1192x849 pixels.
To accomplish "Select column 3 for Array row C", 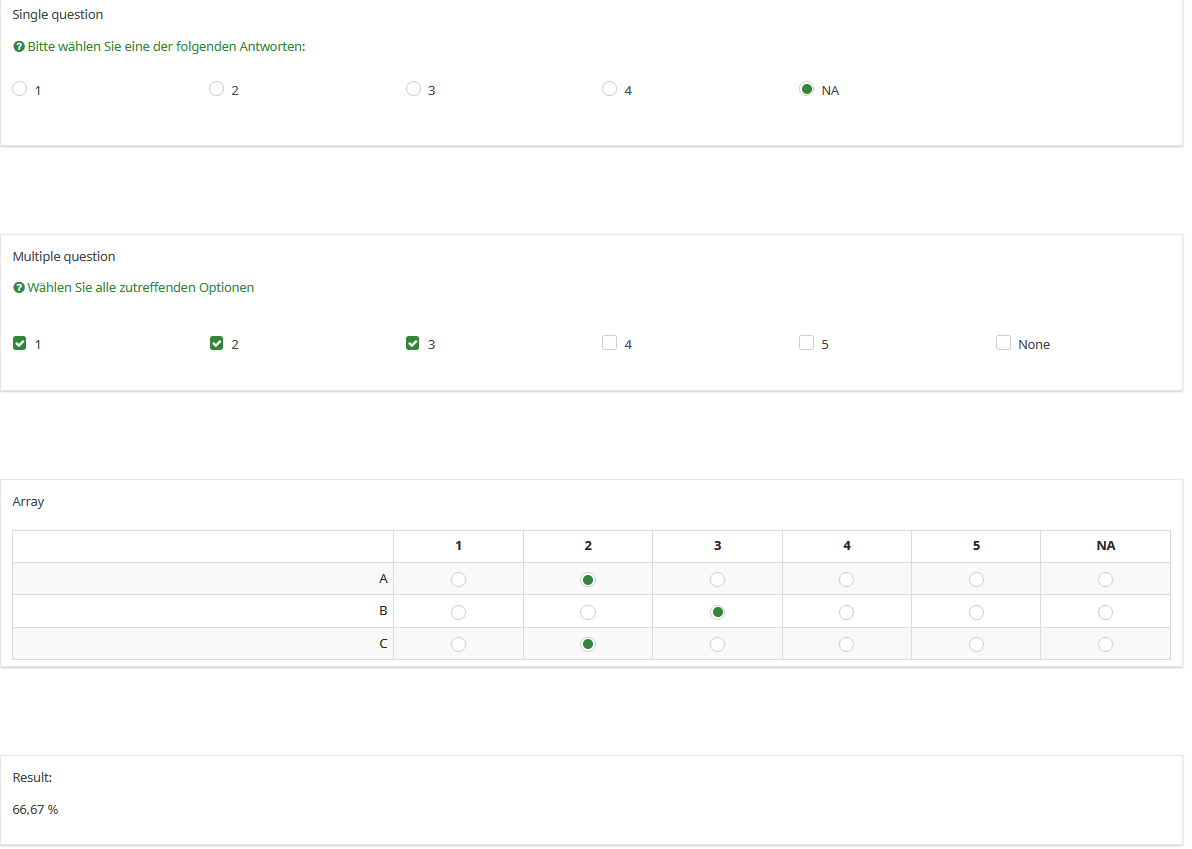I will click(717, 644).
